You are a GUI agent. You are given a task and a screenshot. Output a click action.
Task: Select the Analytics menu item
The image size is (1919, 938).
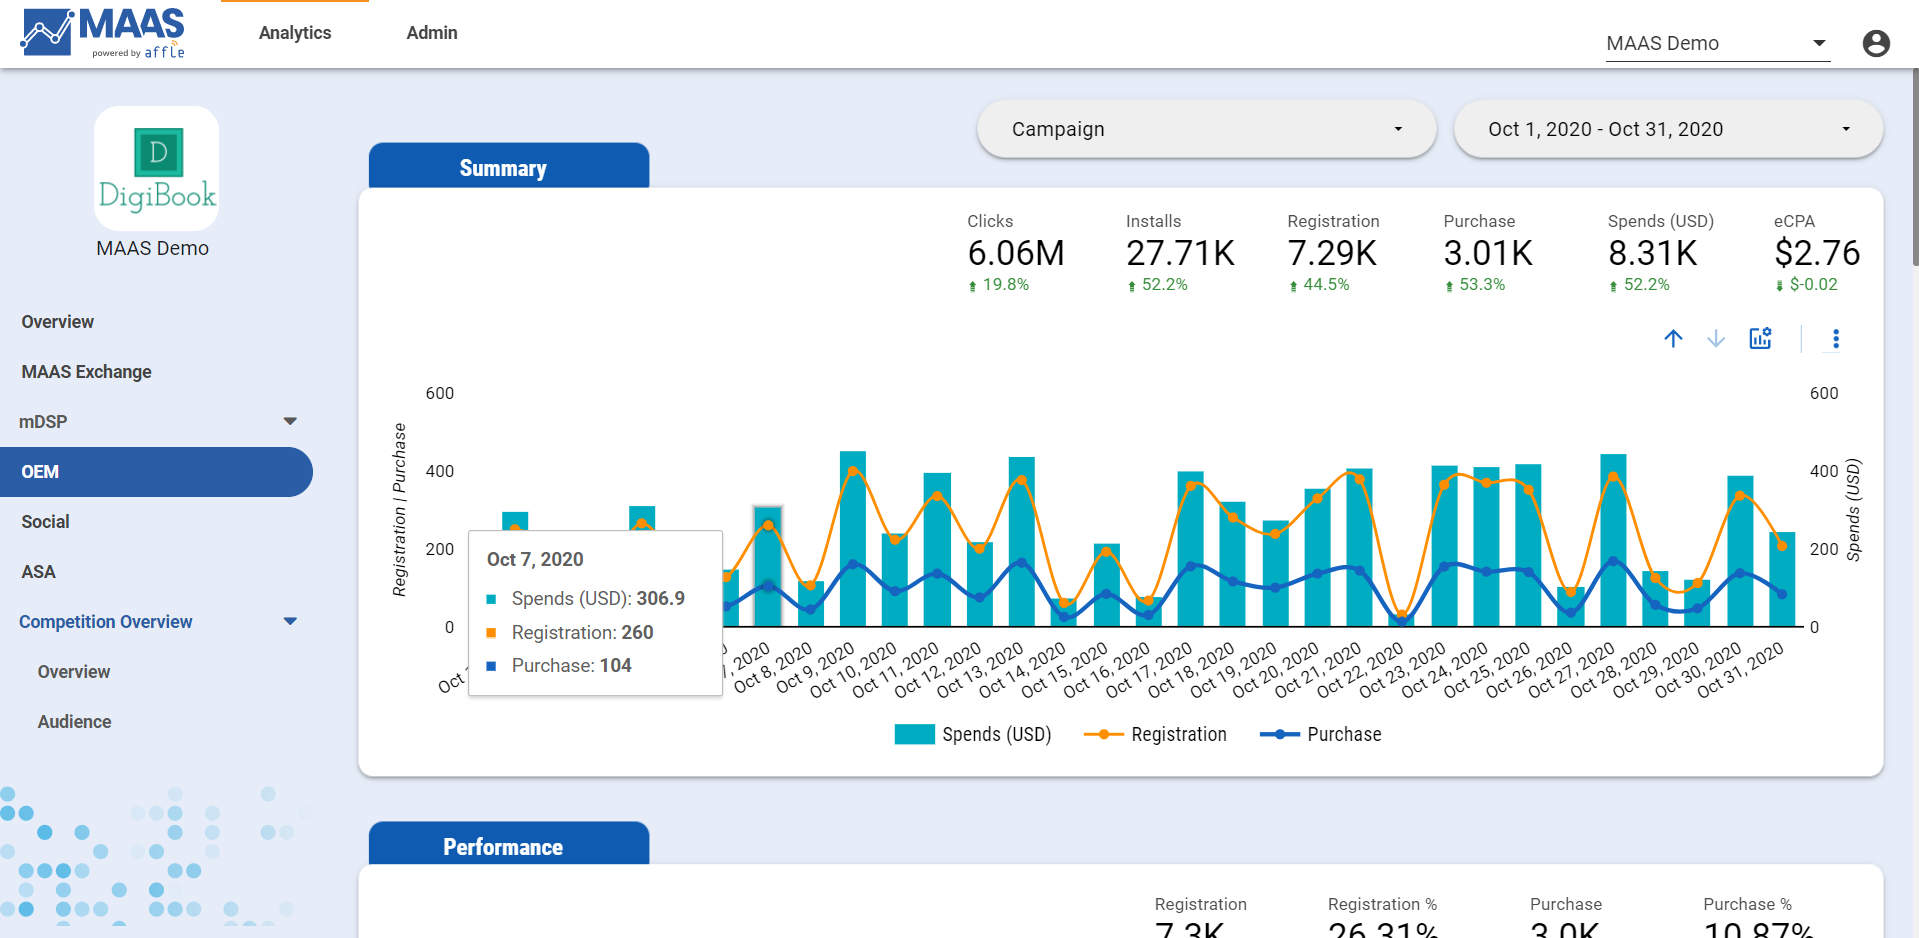(294, 32)
